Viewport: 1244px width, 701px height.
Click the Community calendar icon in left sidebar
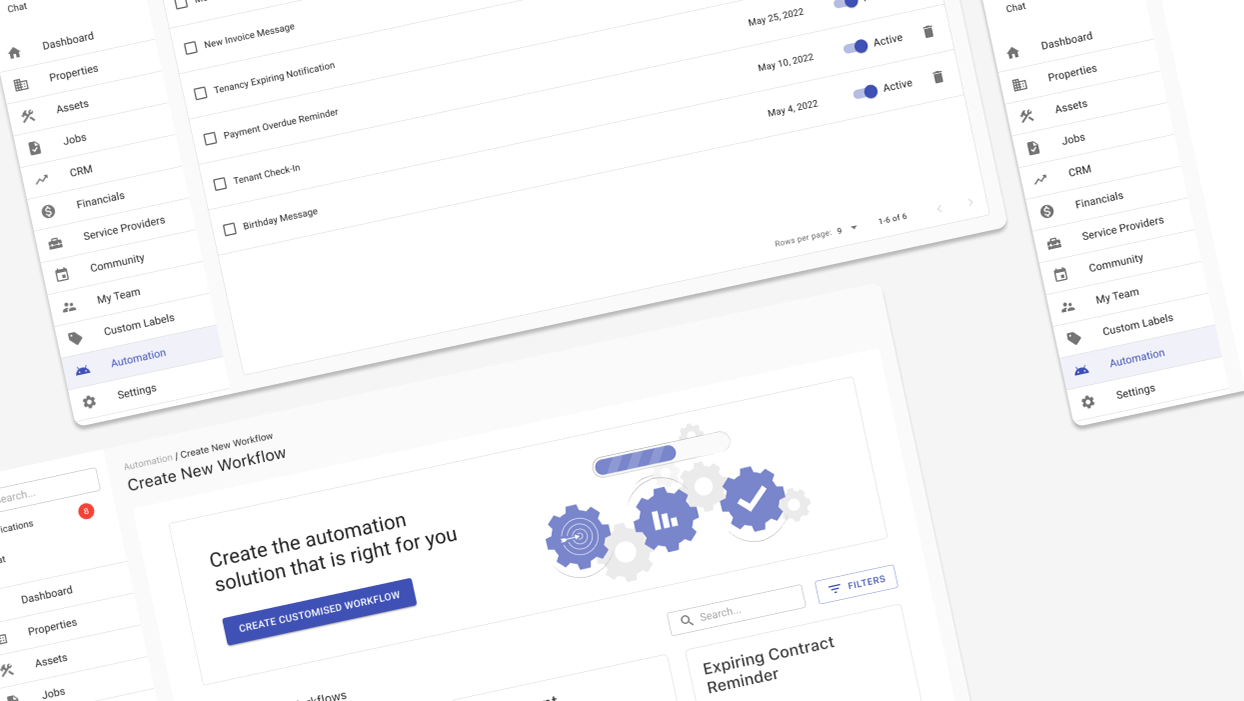pyautogui.click(x=62, y=275)
